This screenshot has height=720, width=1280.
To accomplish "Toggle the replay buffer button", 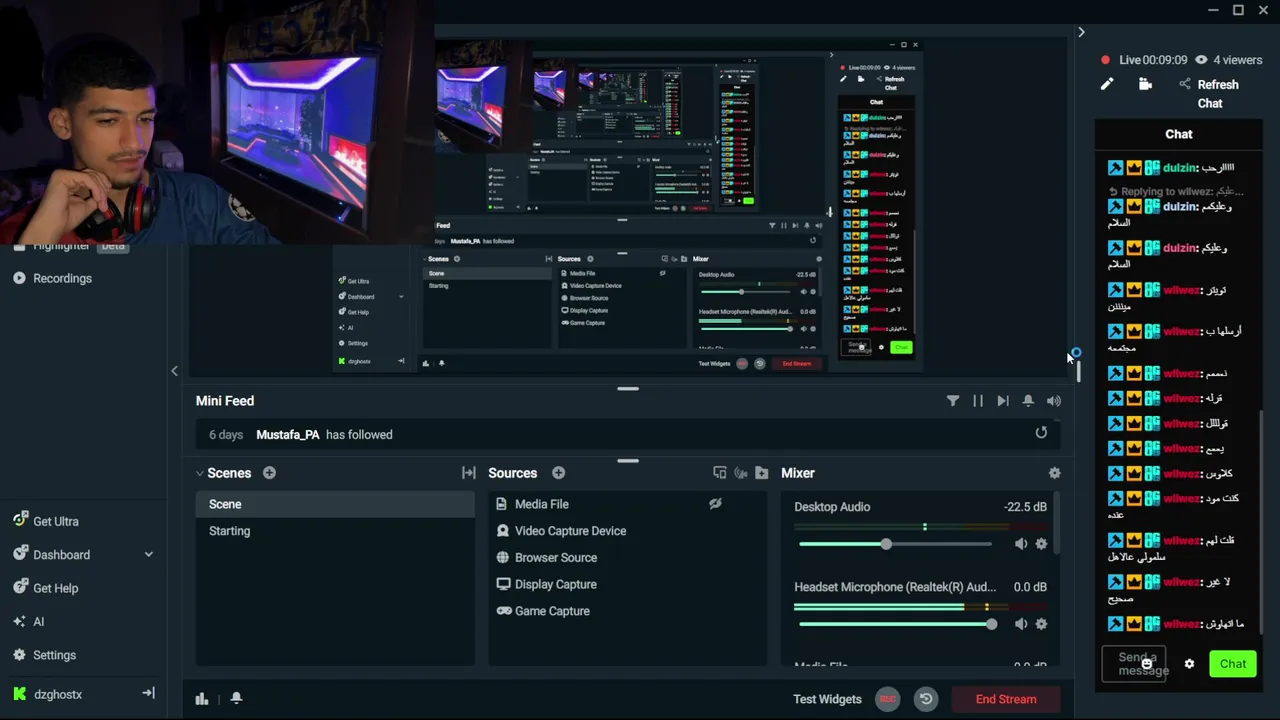I will [926, 699].
